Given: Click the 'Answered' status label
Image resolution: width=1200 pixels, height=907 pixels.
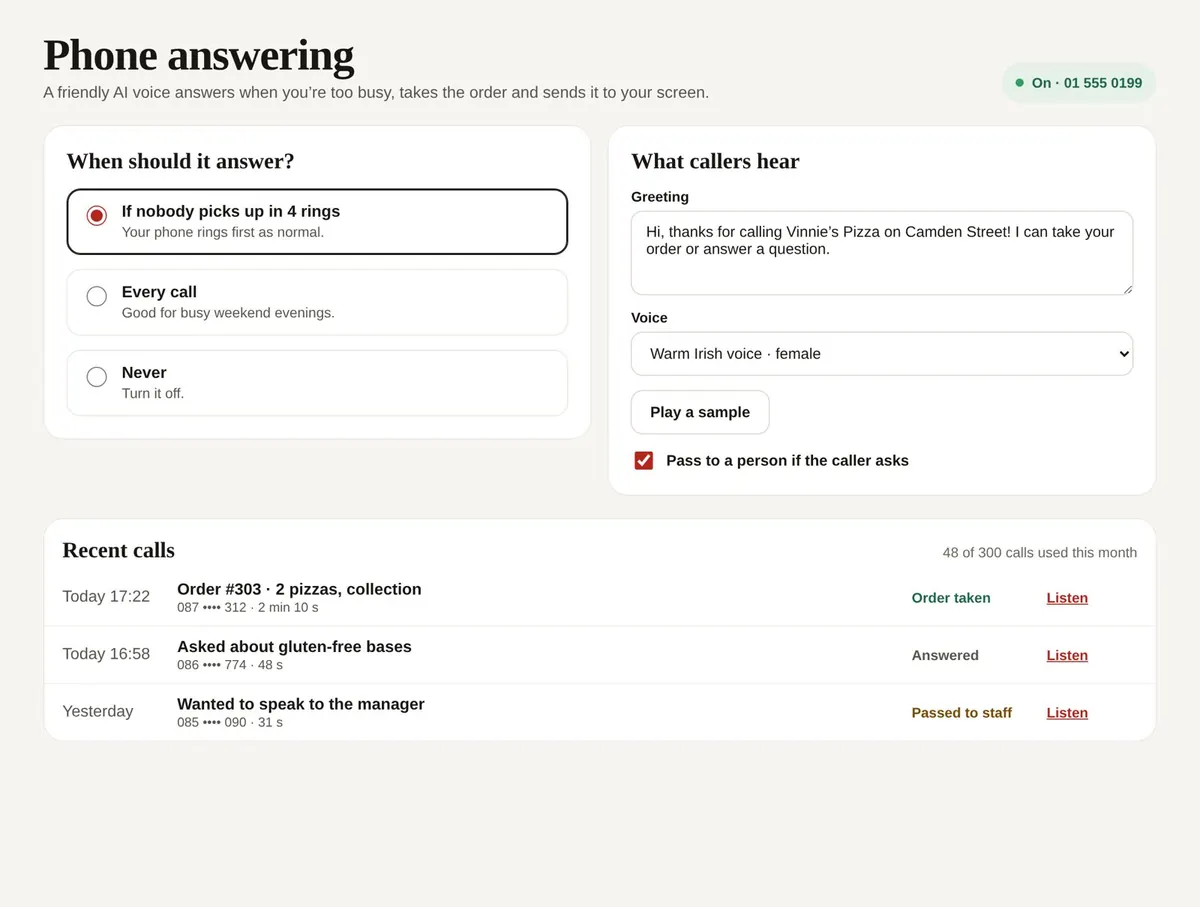Looking at the screenshot, I should tap(945, 656).
